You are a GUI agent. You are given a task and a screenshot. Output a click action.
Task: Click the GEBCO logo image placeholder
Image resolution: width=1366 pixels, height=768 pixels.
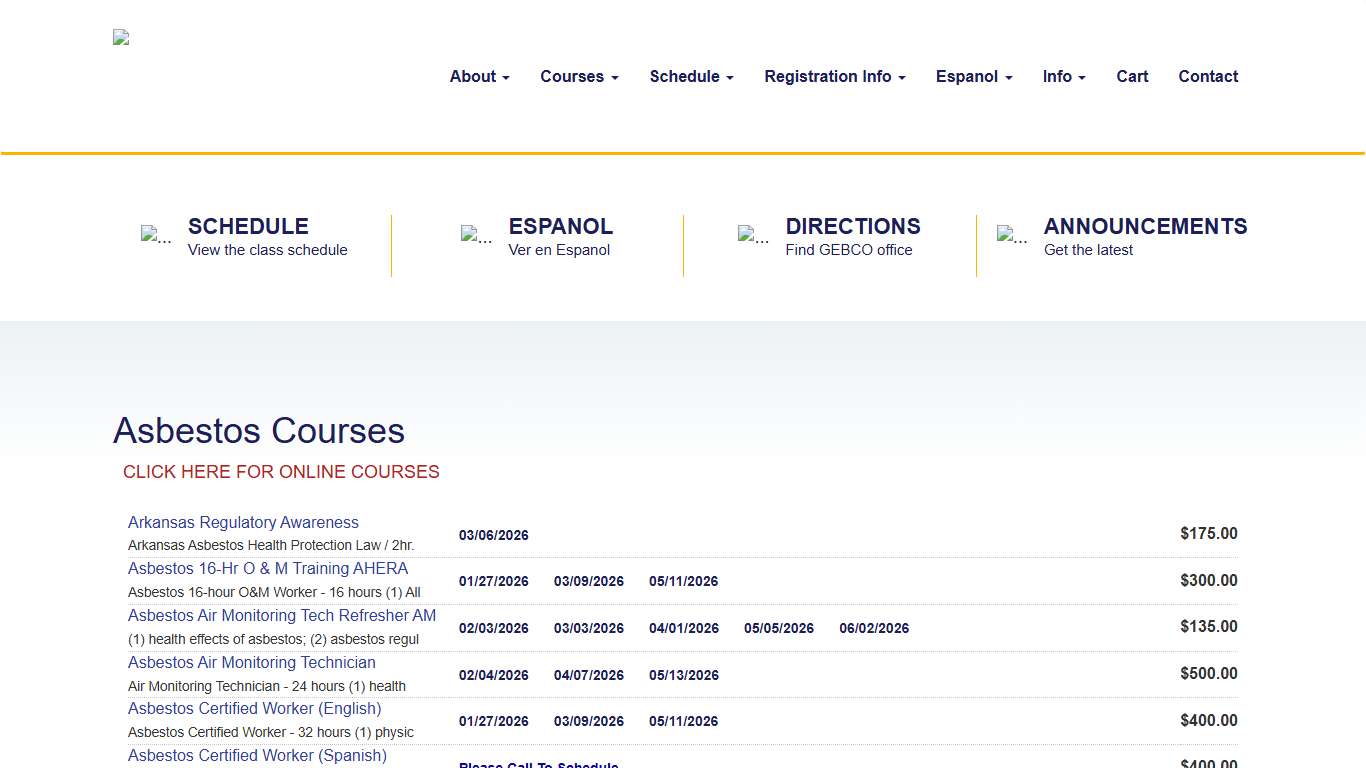(x=120, y=37)
